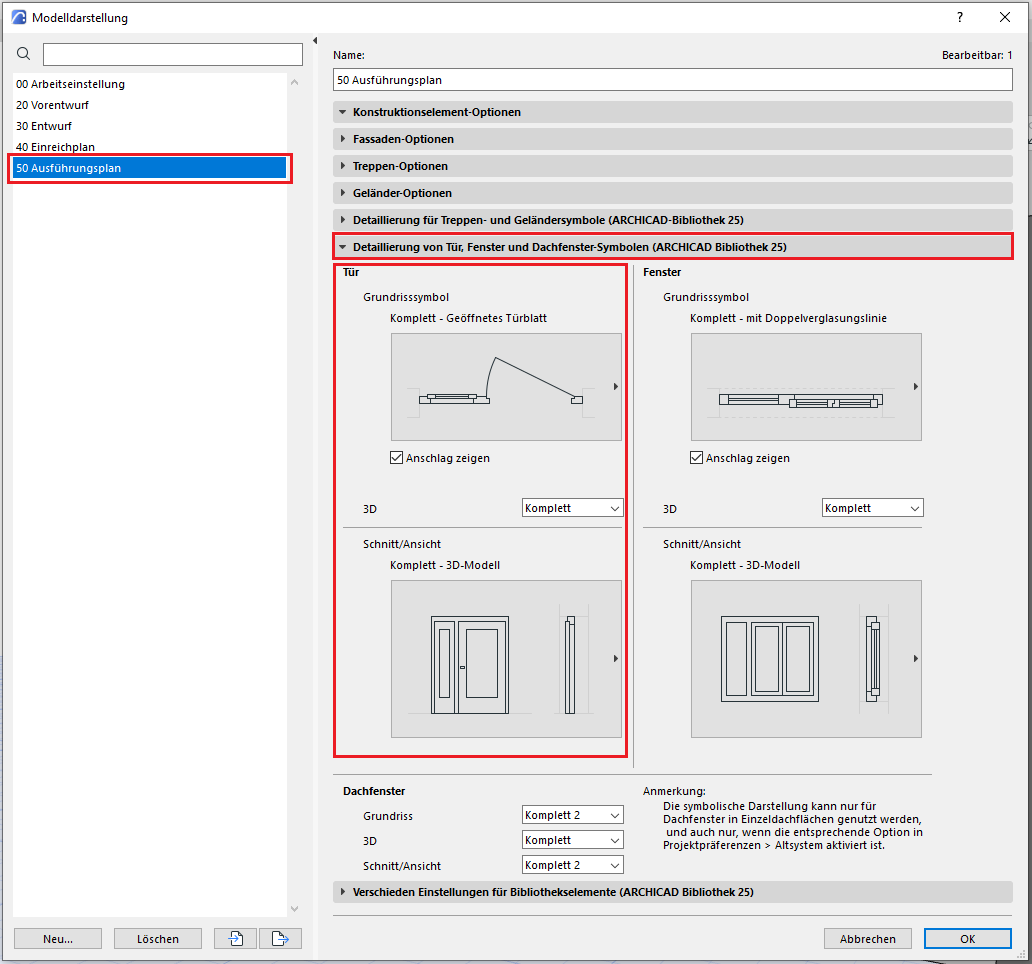
Task: Toggle door Anschlag zeigen checkbox
Action: pyautogui.click(x=397, y=458)
